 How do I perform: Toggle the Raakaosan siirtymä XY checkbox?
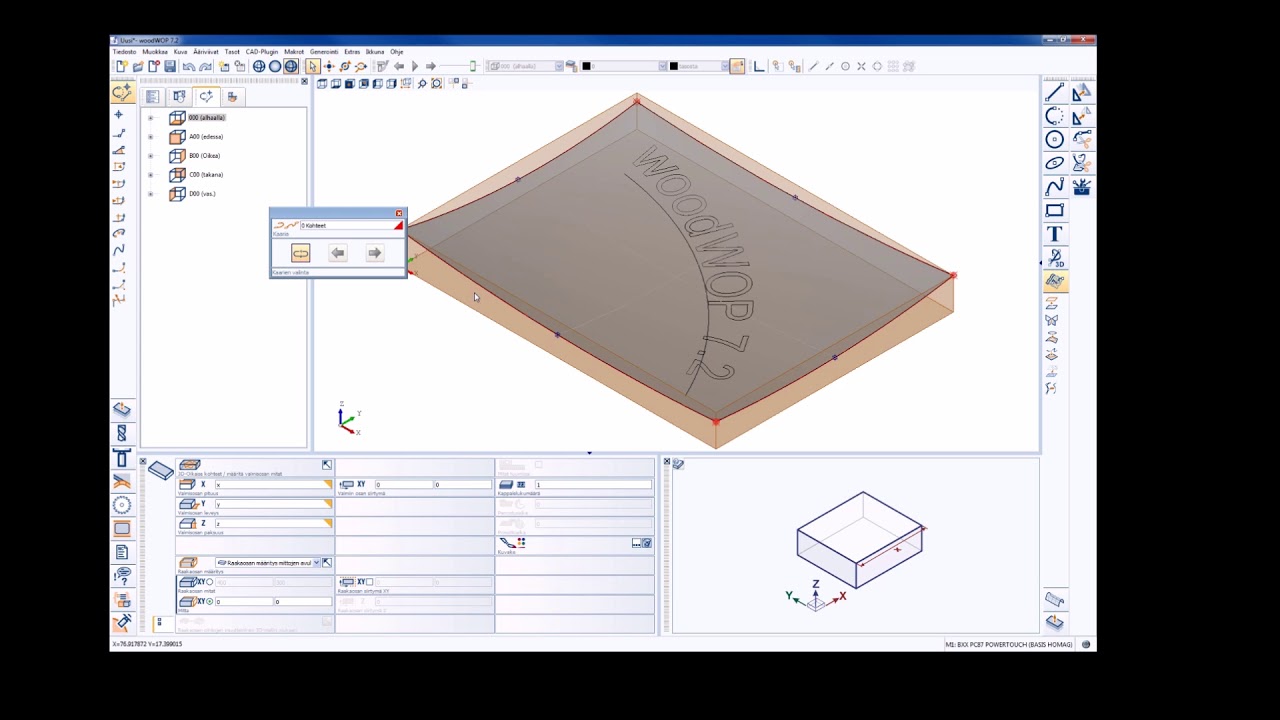click(369, 582)
